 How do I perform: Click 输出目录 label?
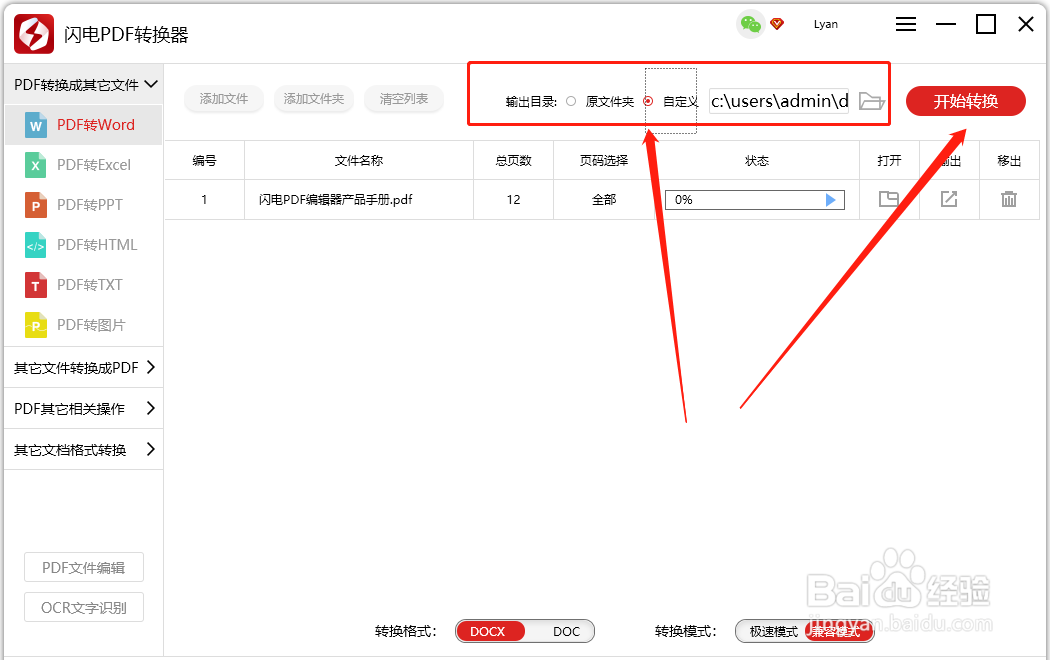tap(532, 102)
